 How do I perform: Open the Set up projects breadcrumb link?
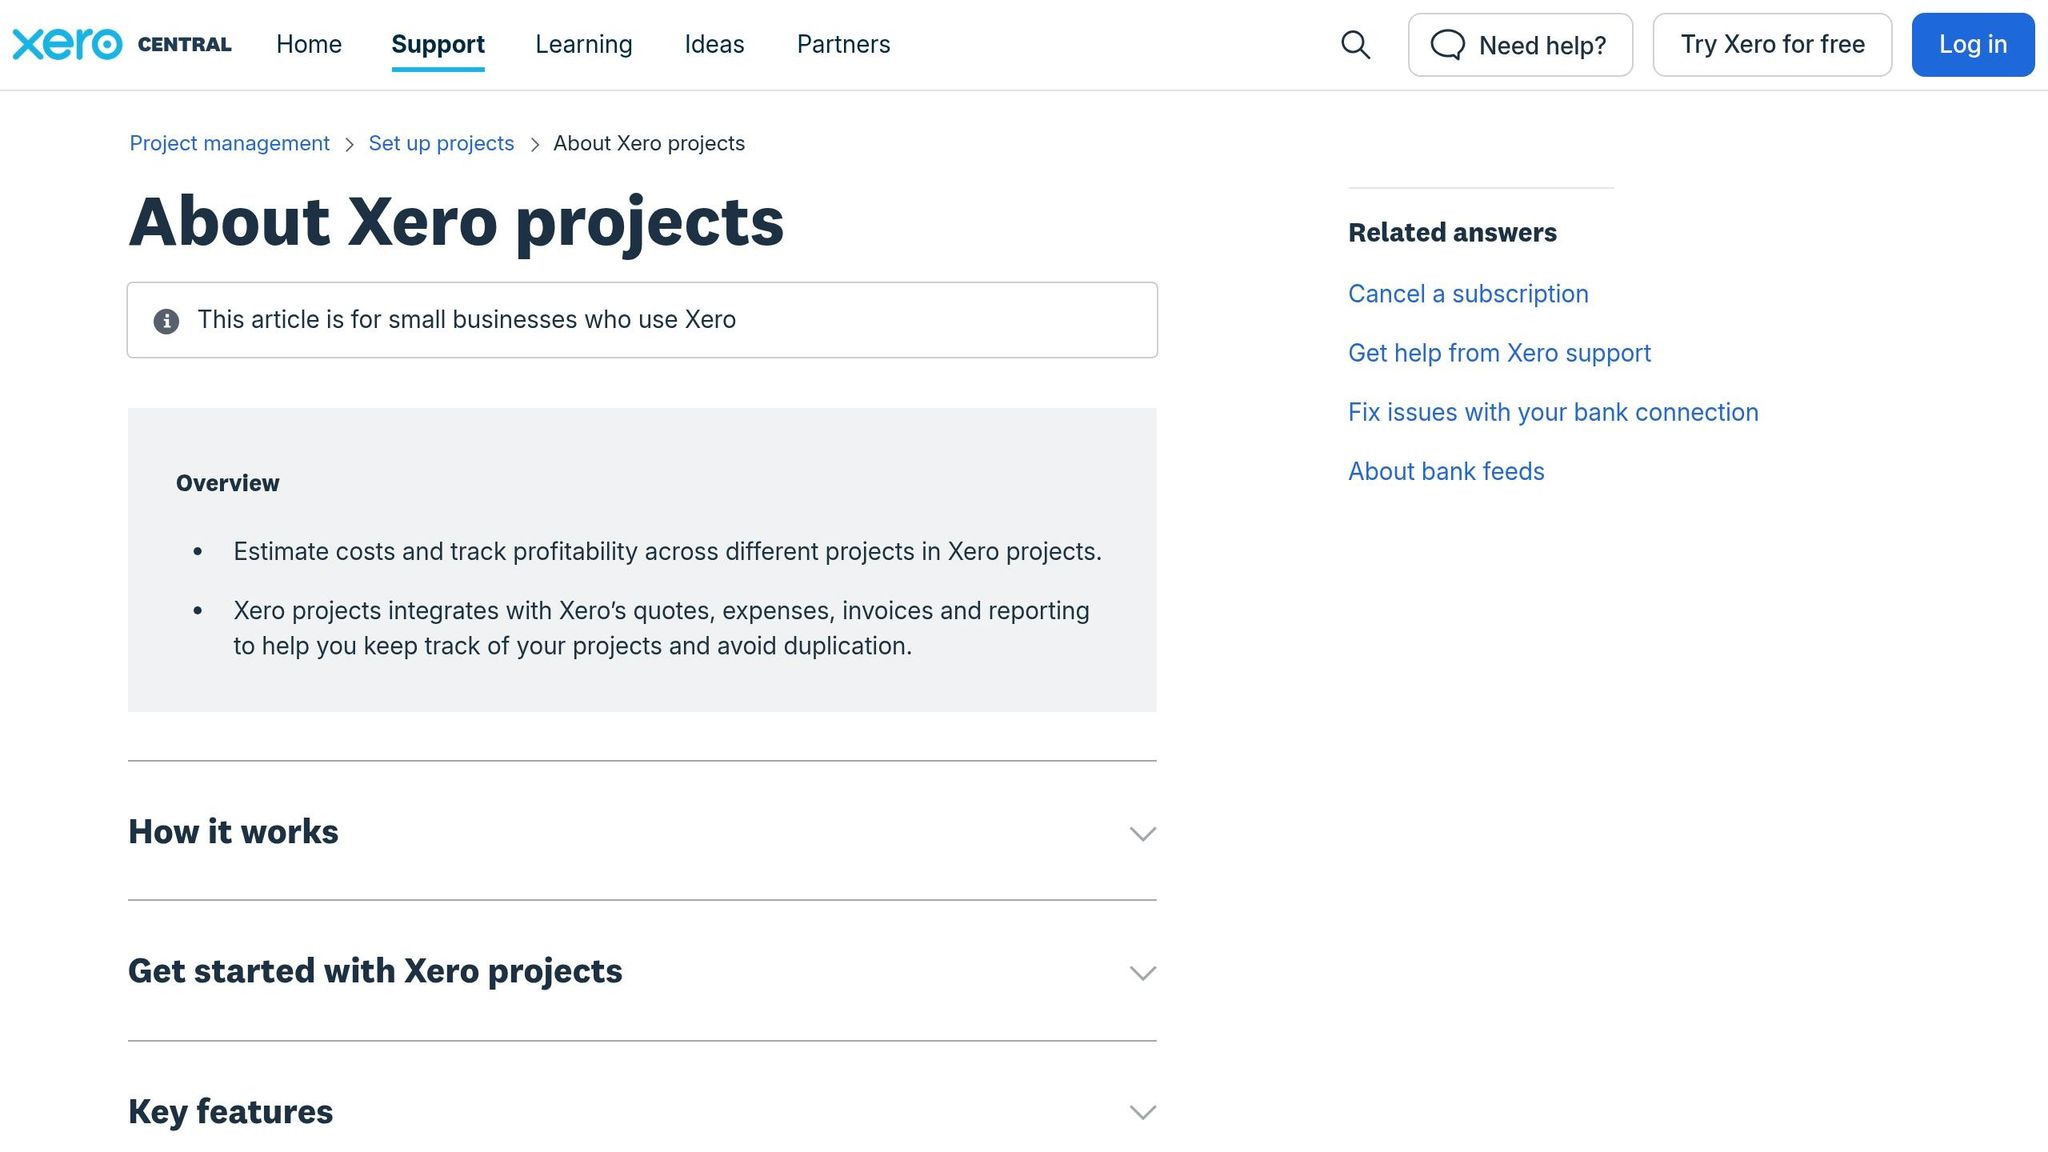[441, 143]
